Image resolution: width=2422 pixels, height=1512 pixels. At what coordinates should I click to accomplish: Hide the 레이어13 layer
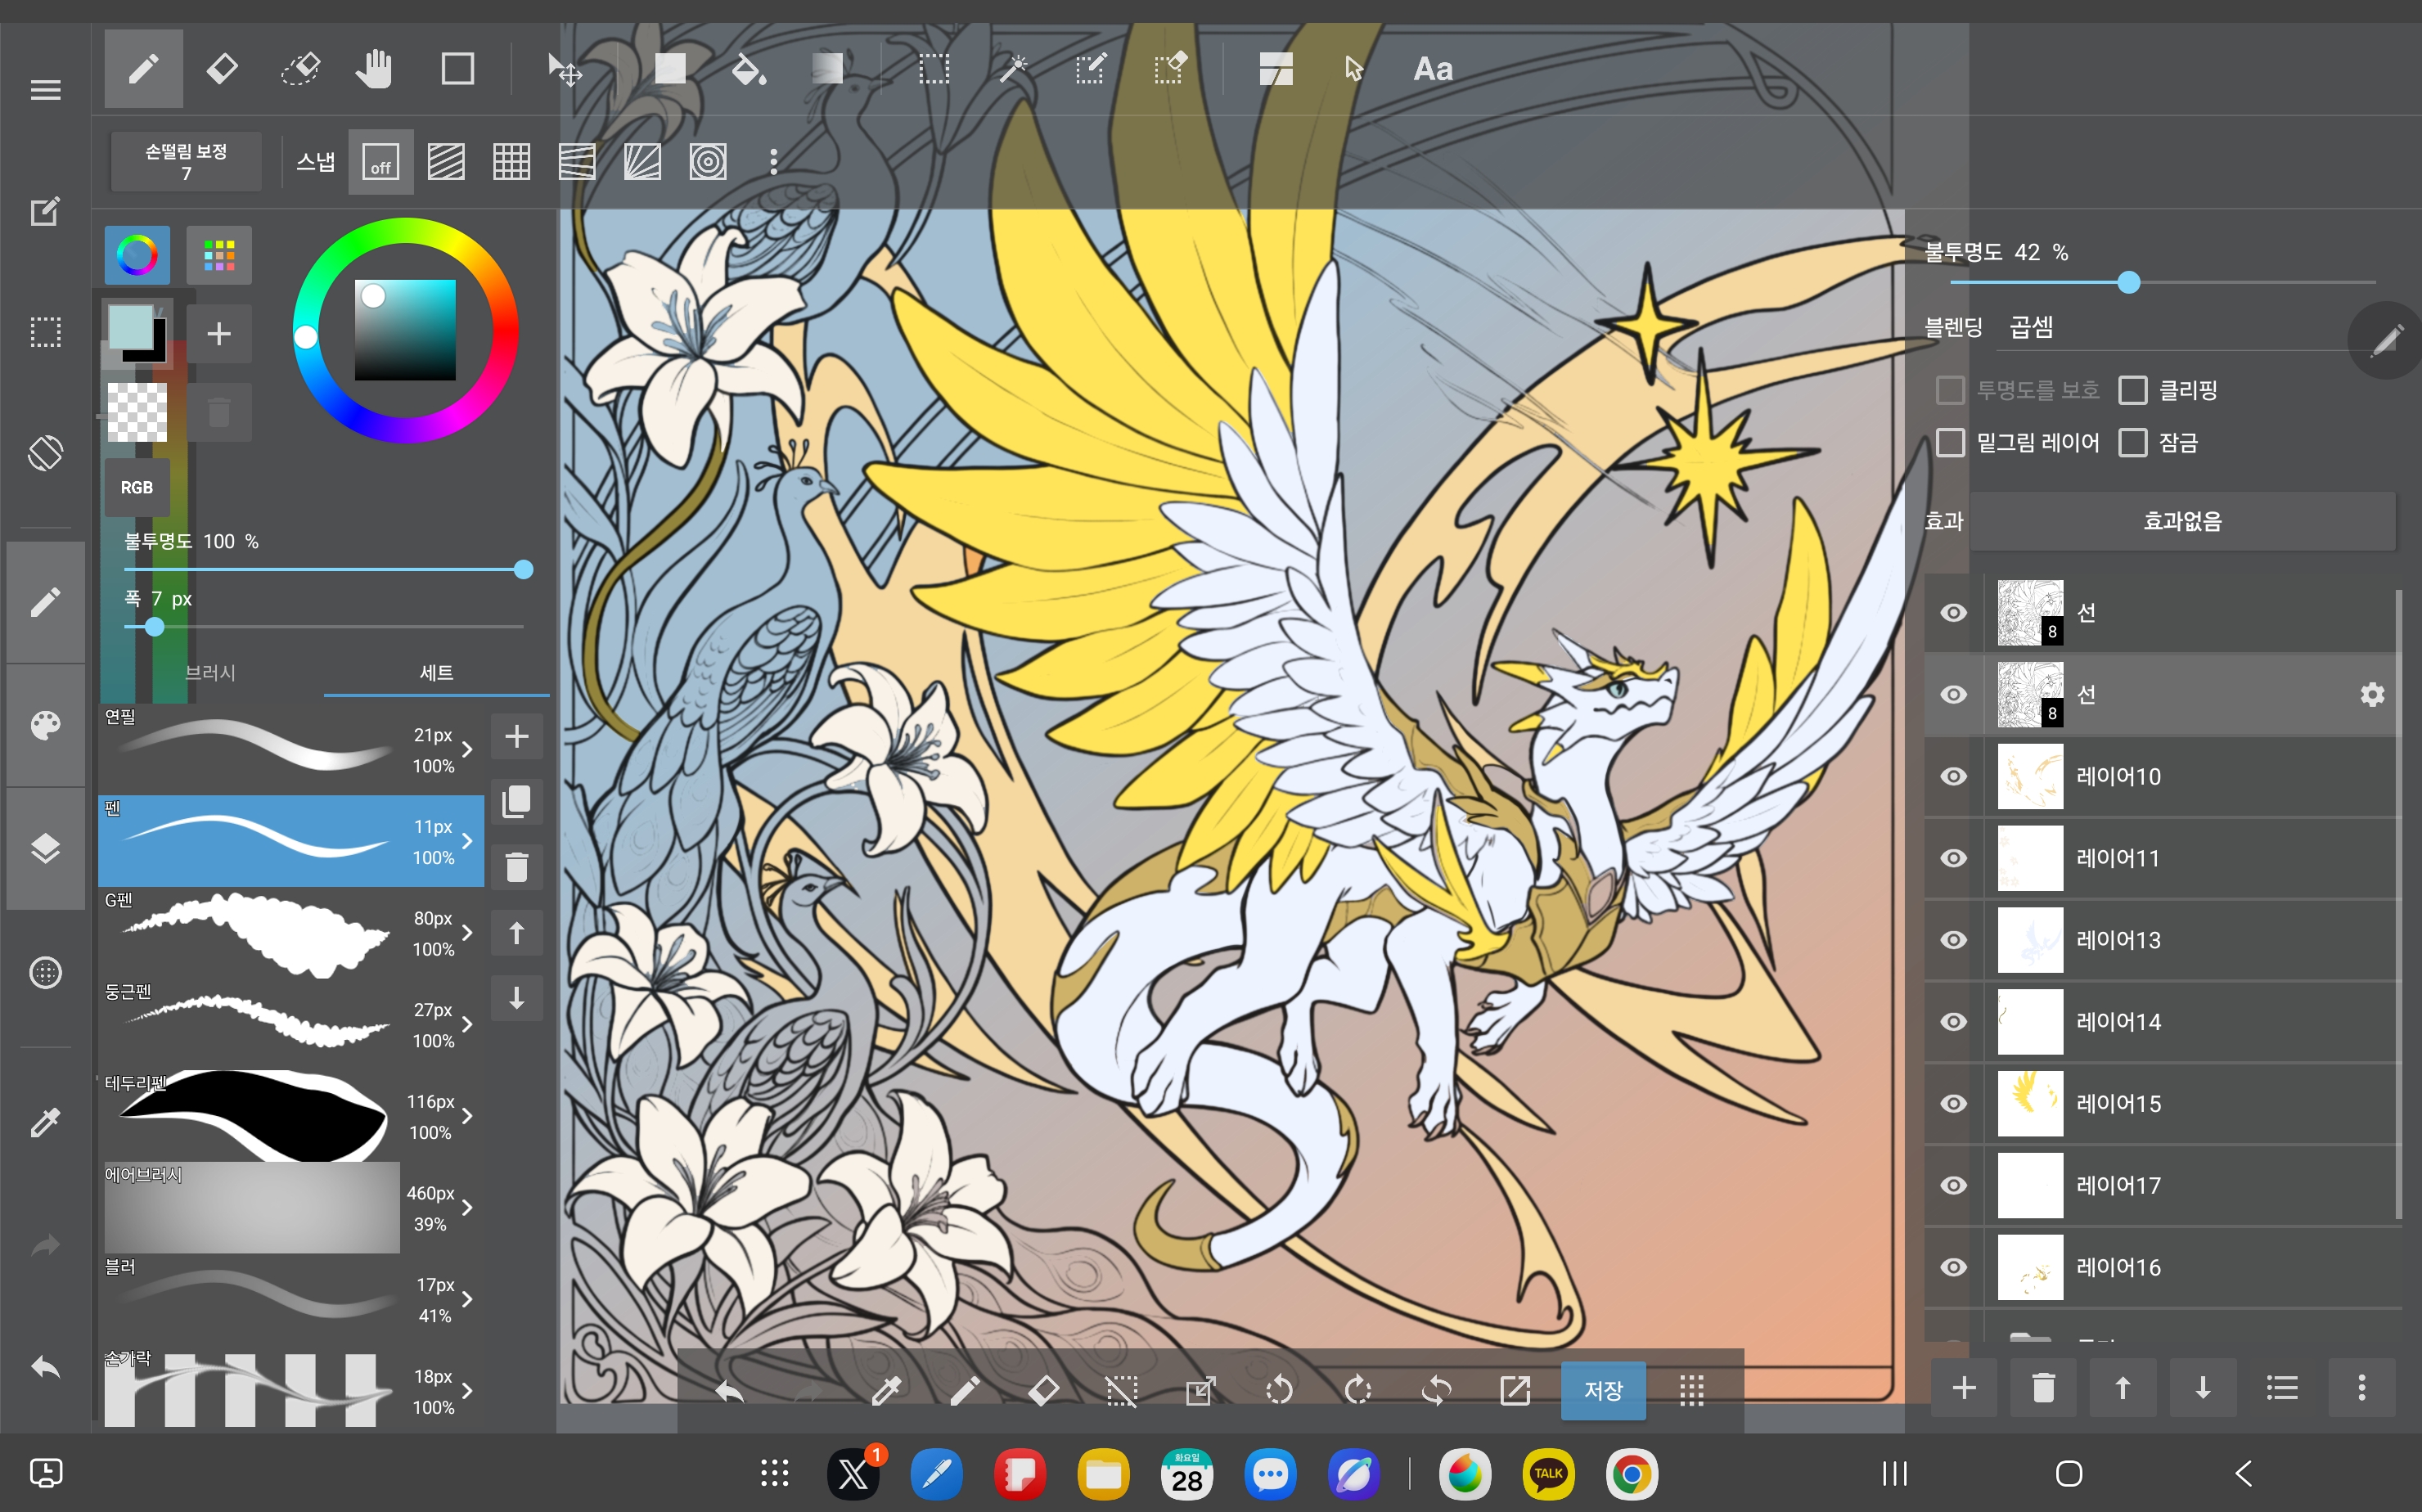point(1953,940)
